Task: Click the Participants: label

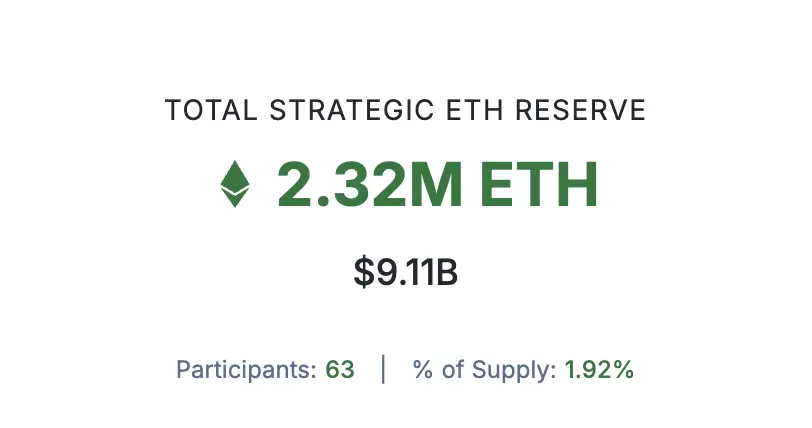Action: pyautogui.click(x=246, y=370)
